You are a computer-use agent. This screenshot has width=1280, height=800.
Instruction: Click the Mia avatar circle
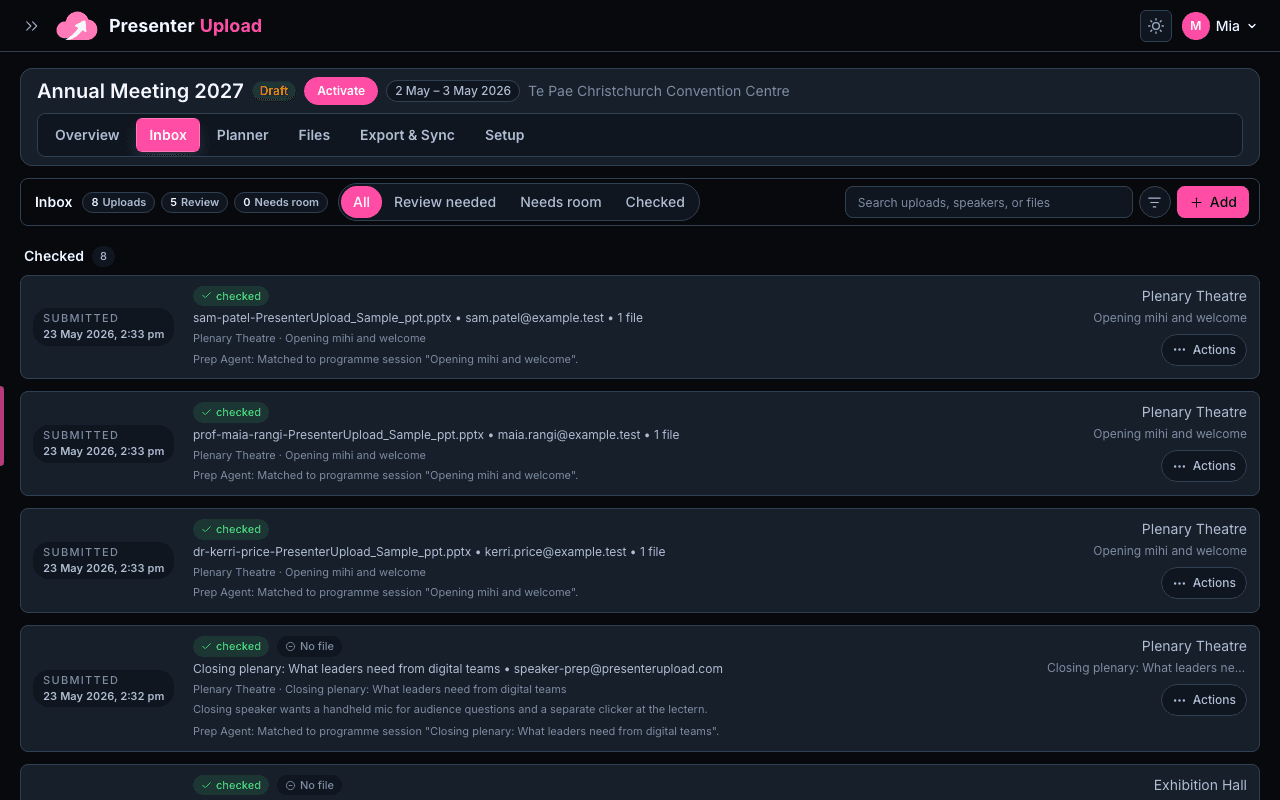tap(1196, 26)
